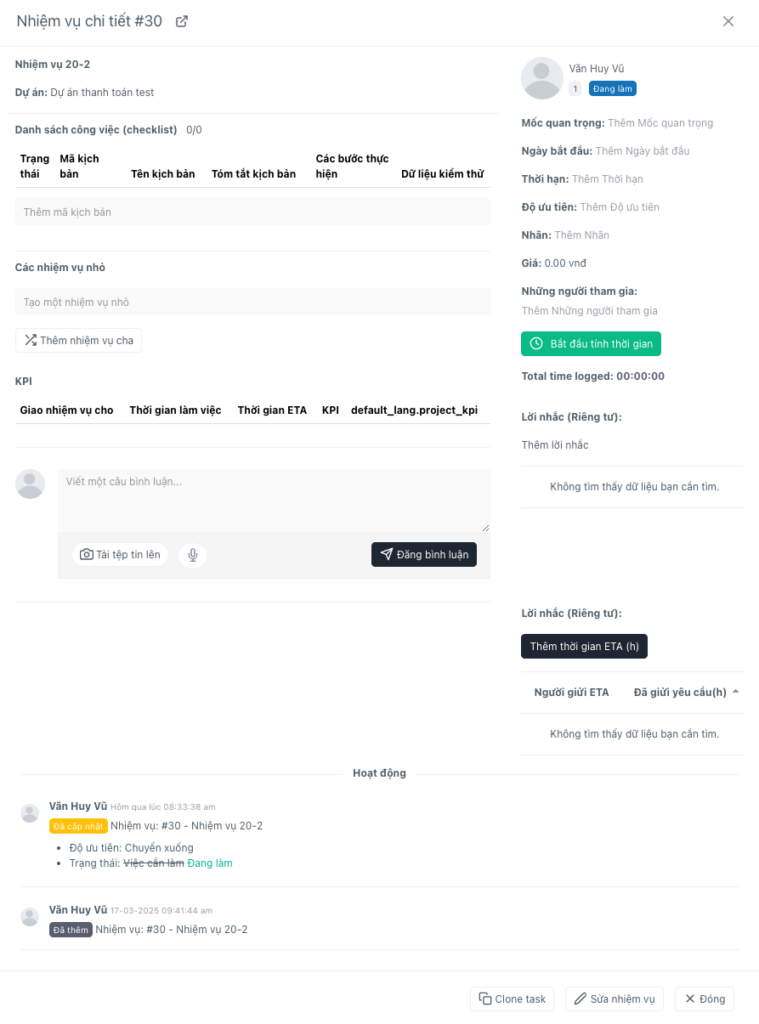Sort the Đã gửi yêu cầu(h) column
Image resolution: width=759 pixels, height=1024 pixels.
coord(686,692)
